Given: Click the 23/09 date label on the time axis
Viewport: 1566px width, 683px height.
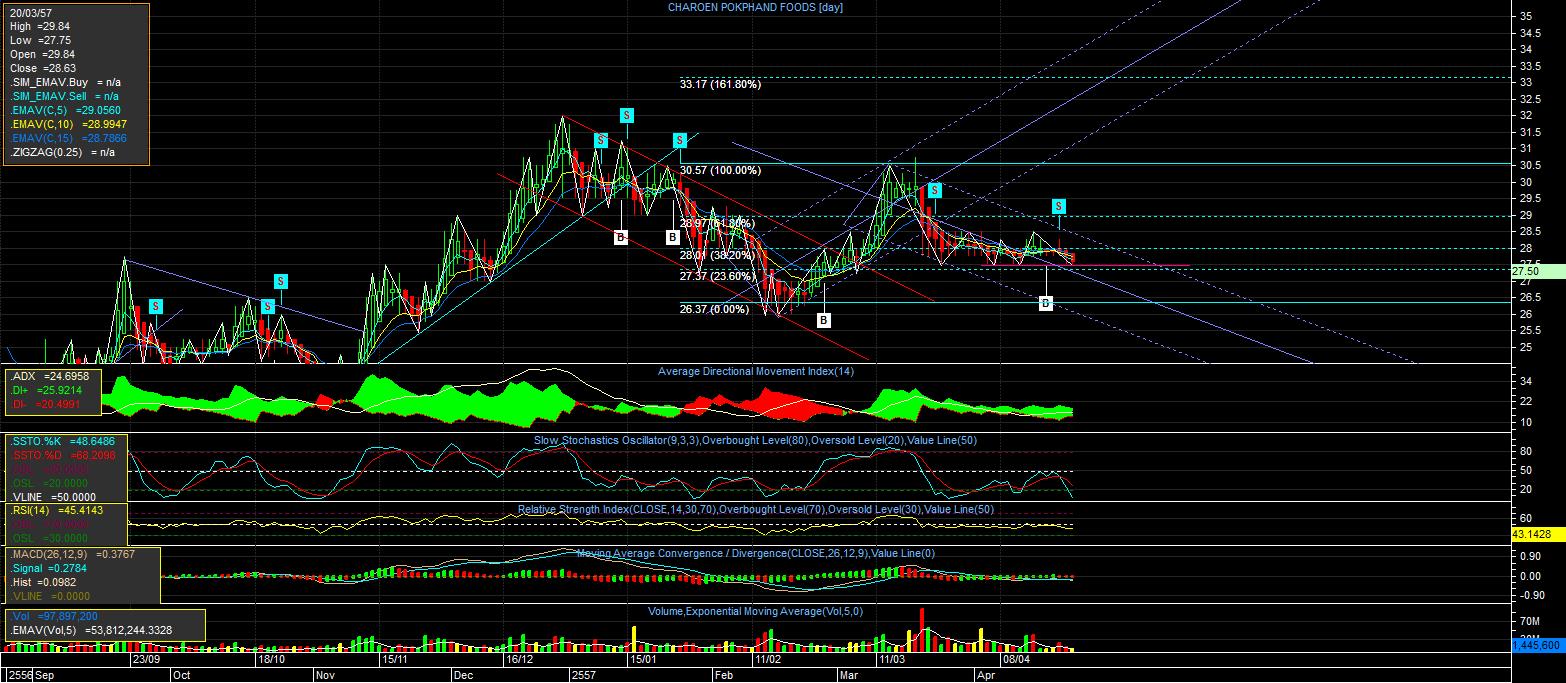Looking at the screenshot, I should coord(146,660).
